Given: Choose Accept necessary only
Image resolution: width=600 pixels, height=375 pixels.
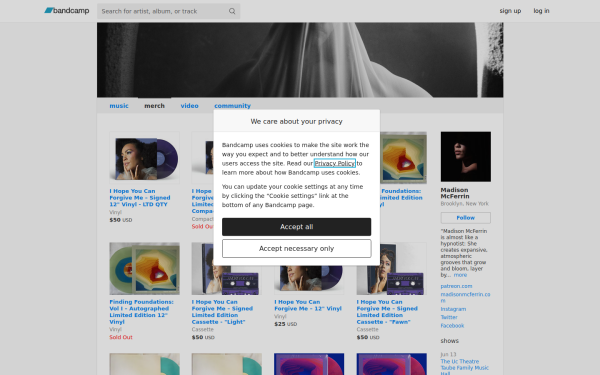Looking at the screenshot, I should (297, 248).
